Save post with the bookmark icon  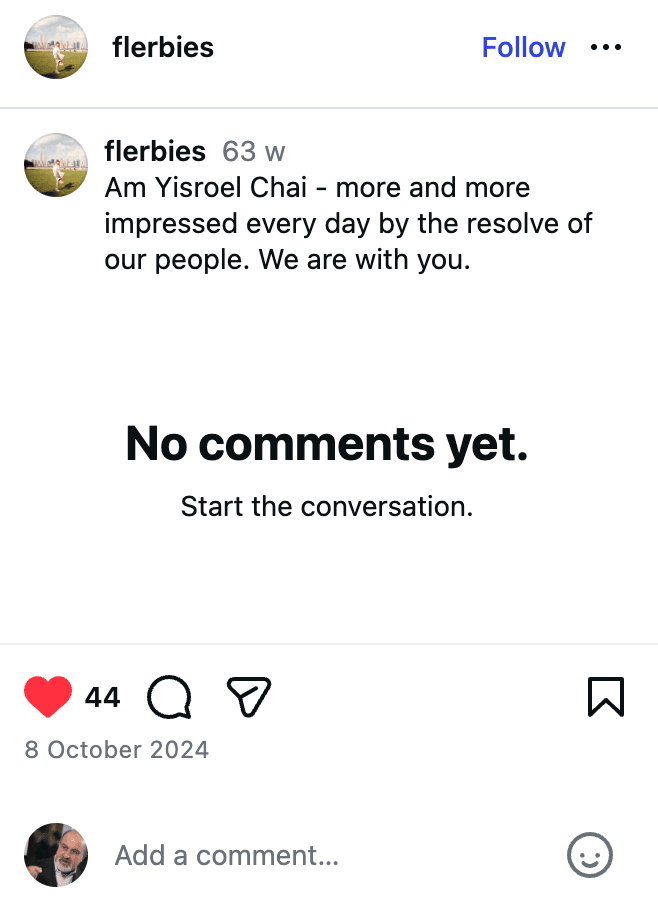(605, 697)
